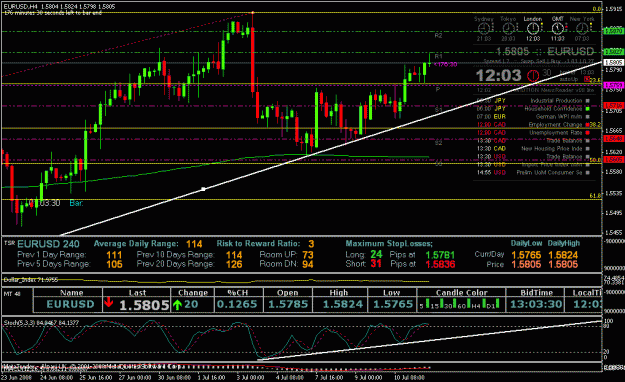625x382 pixels.
Task: Click the Long stop loss price 1.5781
Action: pyautogui.click(x=440, y=255)
